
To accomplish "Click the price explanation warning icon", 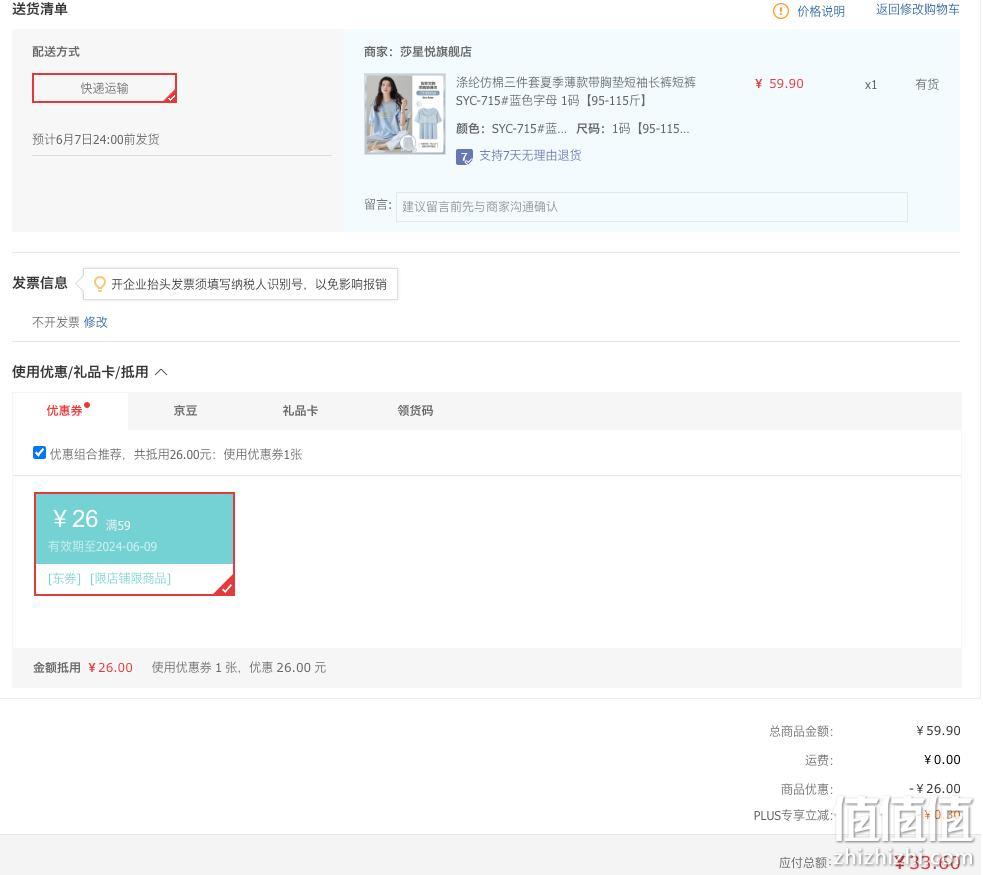I will tap(781, 11).
